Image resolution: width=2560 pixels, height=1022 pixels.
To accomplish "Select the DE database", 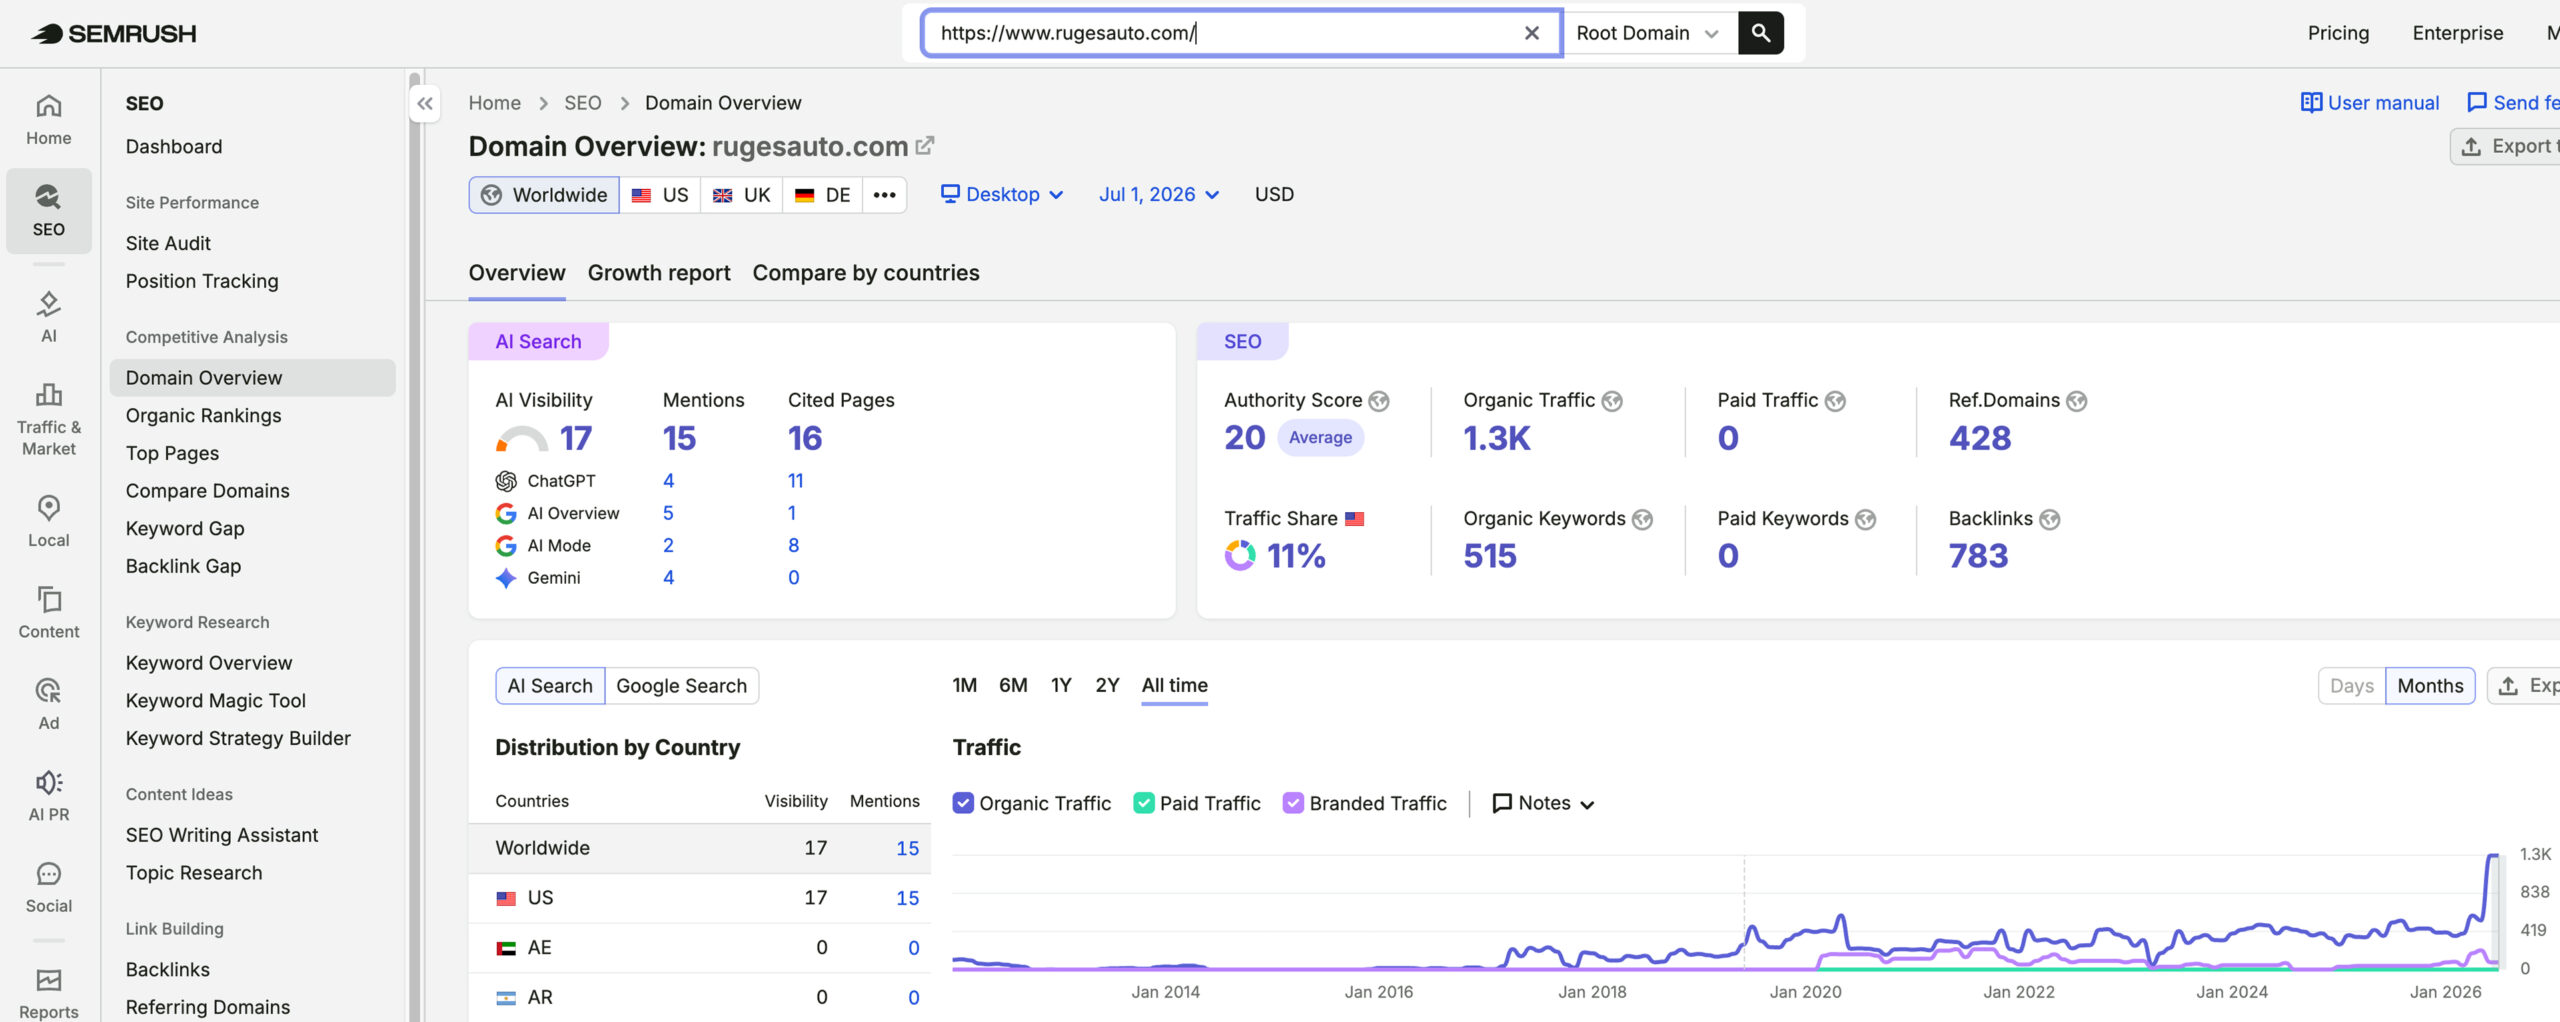I will point(823,195).
